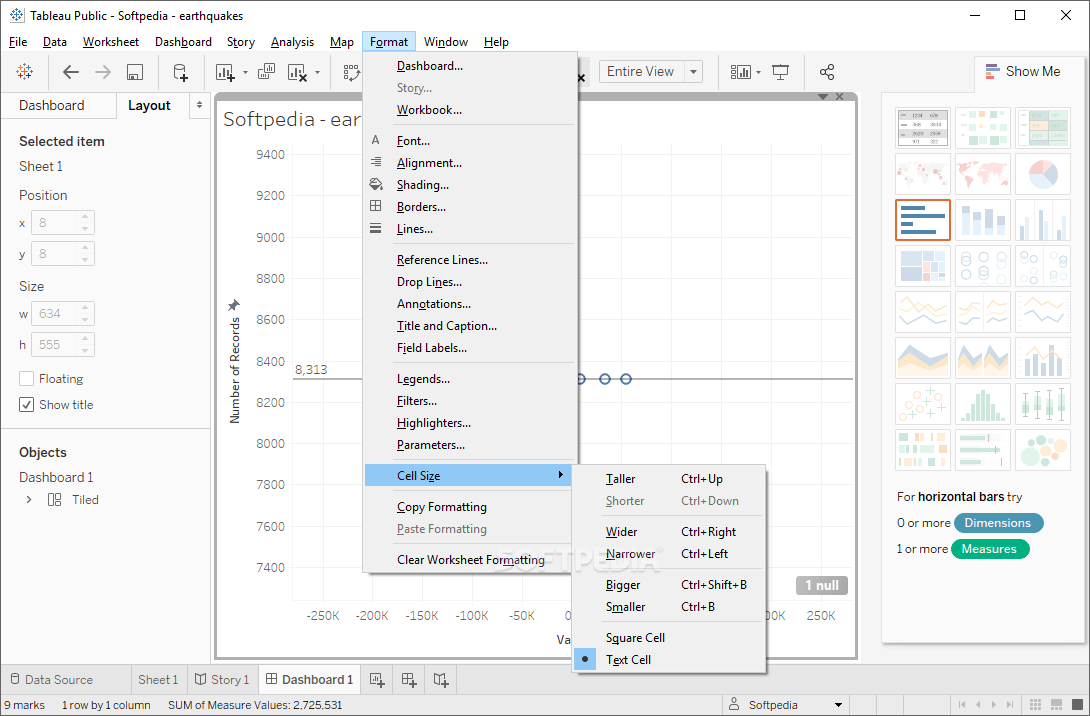
Task: Choose Borders... from Format menu
Action: coord(421,207)
